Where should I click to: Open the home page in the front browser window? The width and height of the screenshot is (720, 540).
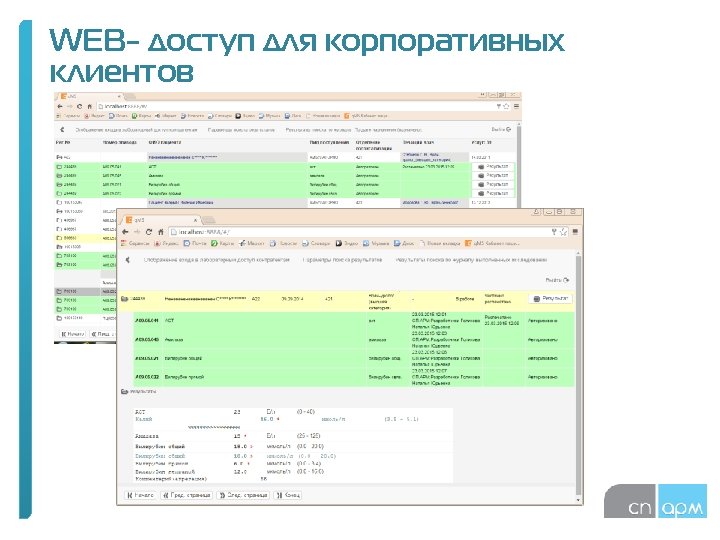(160, 232)
